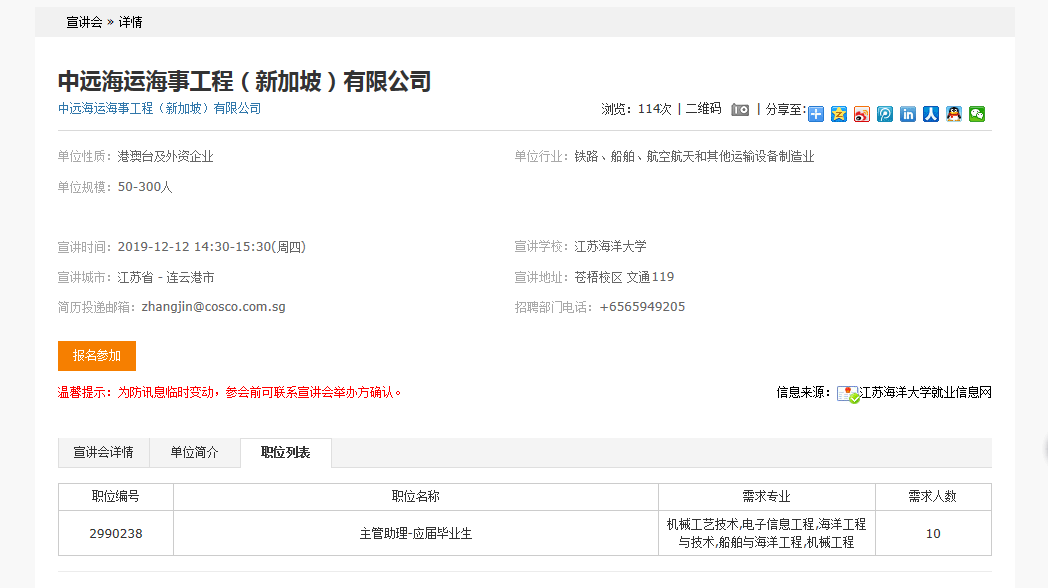Click the main company title heading

(245, 82)
